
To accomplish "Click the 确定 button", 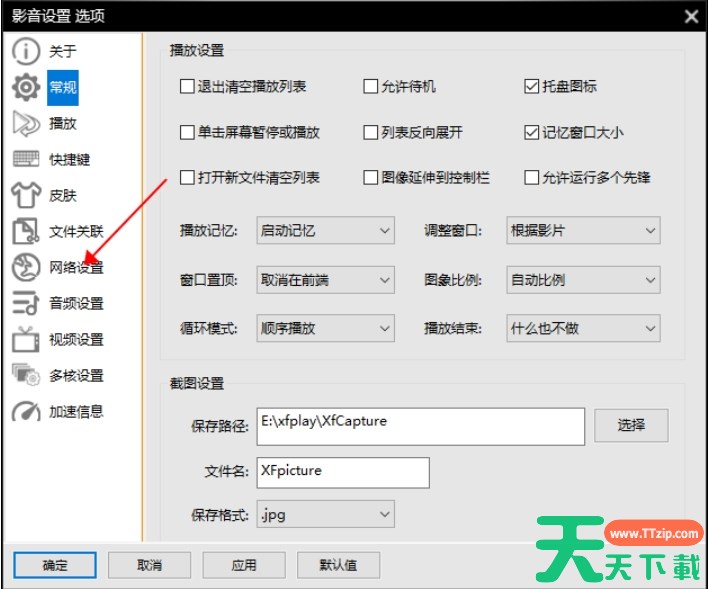I will tap(55, 565).
